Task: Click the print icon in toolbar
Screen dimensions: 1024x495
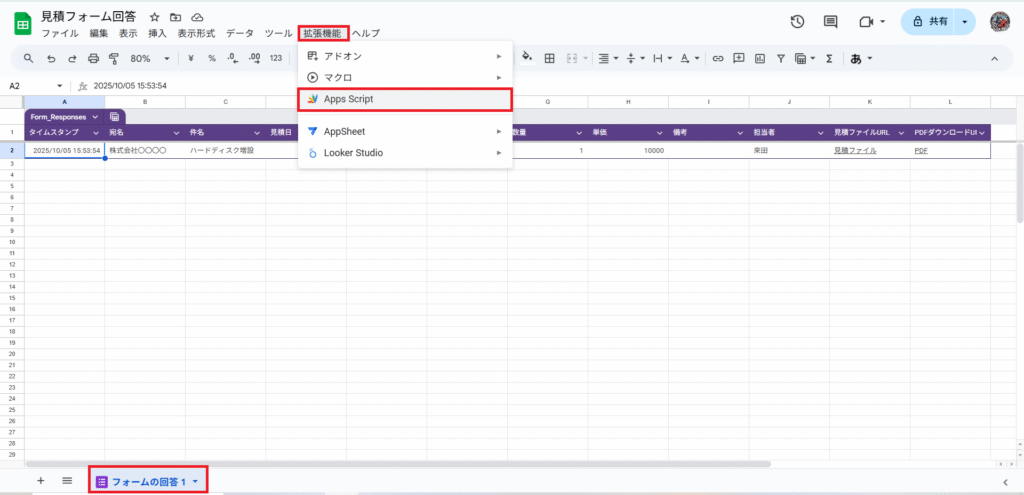Action: (x=93, y=59)
